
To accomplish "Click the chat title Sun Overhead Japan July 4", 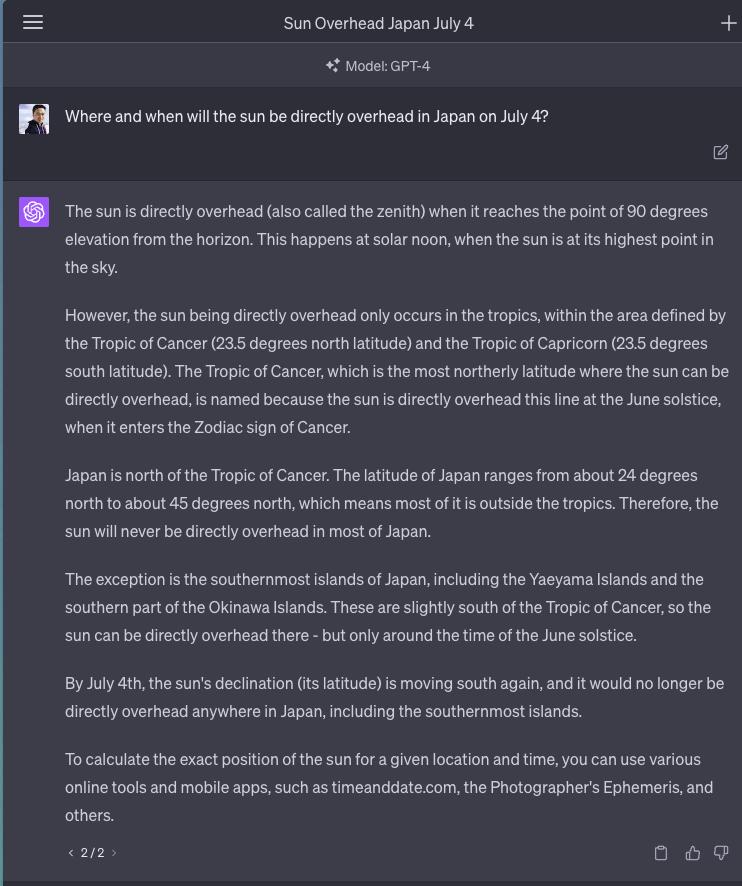I will 378,23.
